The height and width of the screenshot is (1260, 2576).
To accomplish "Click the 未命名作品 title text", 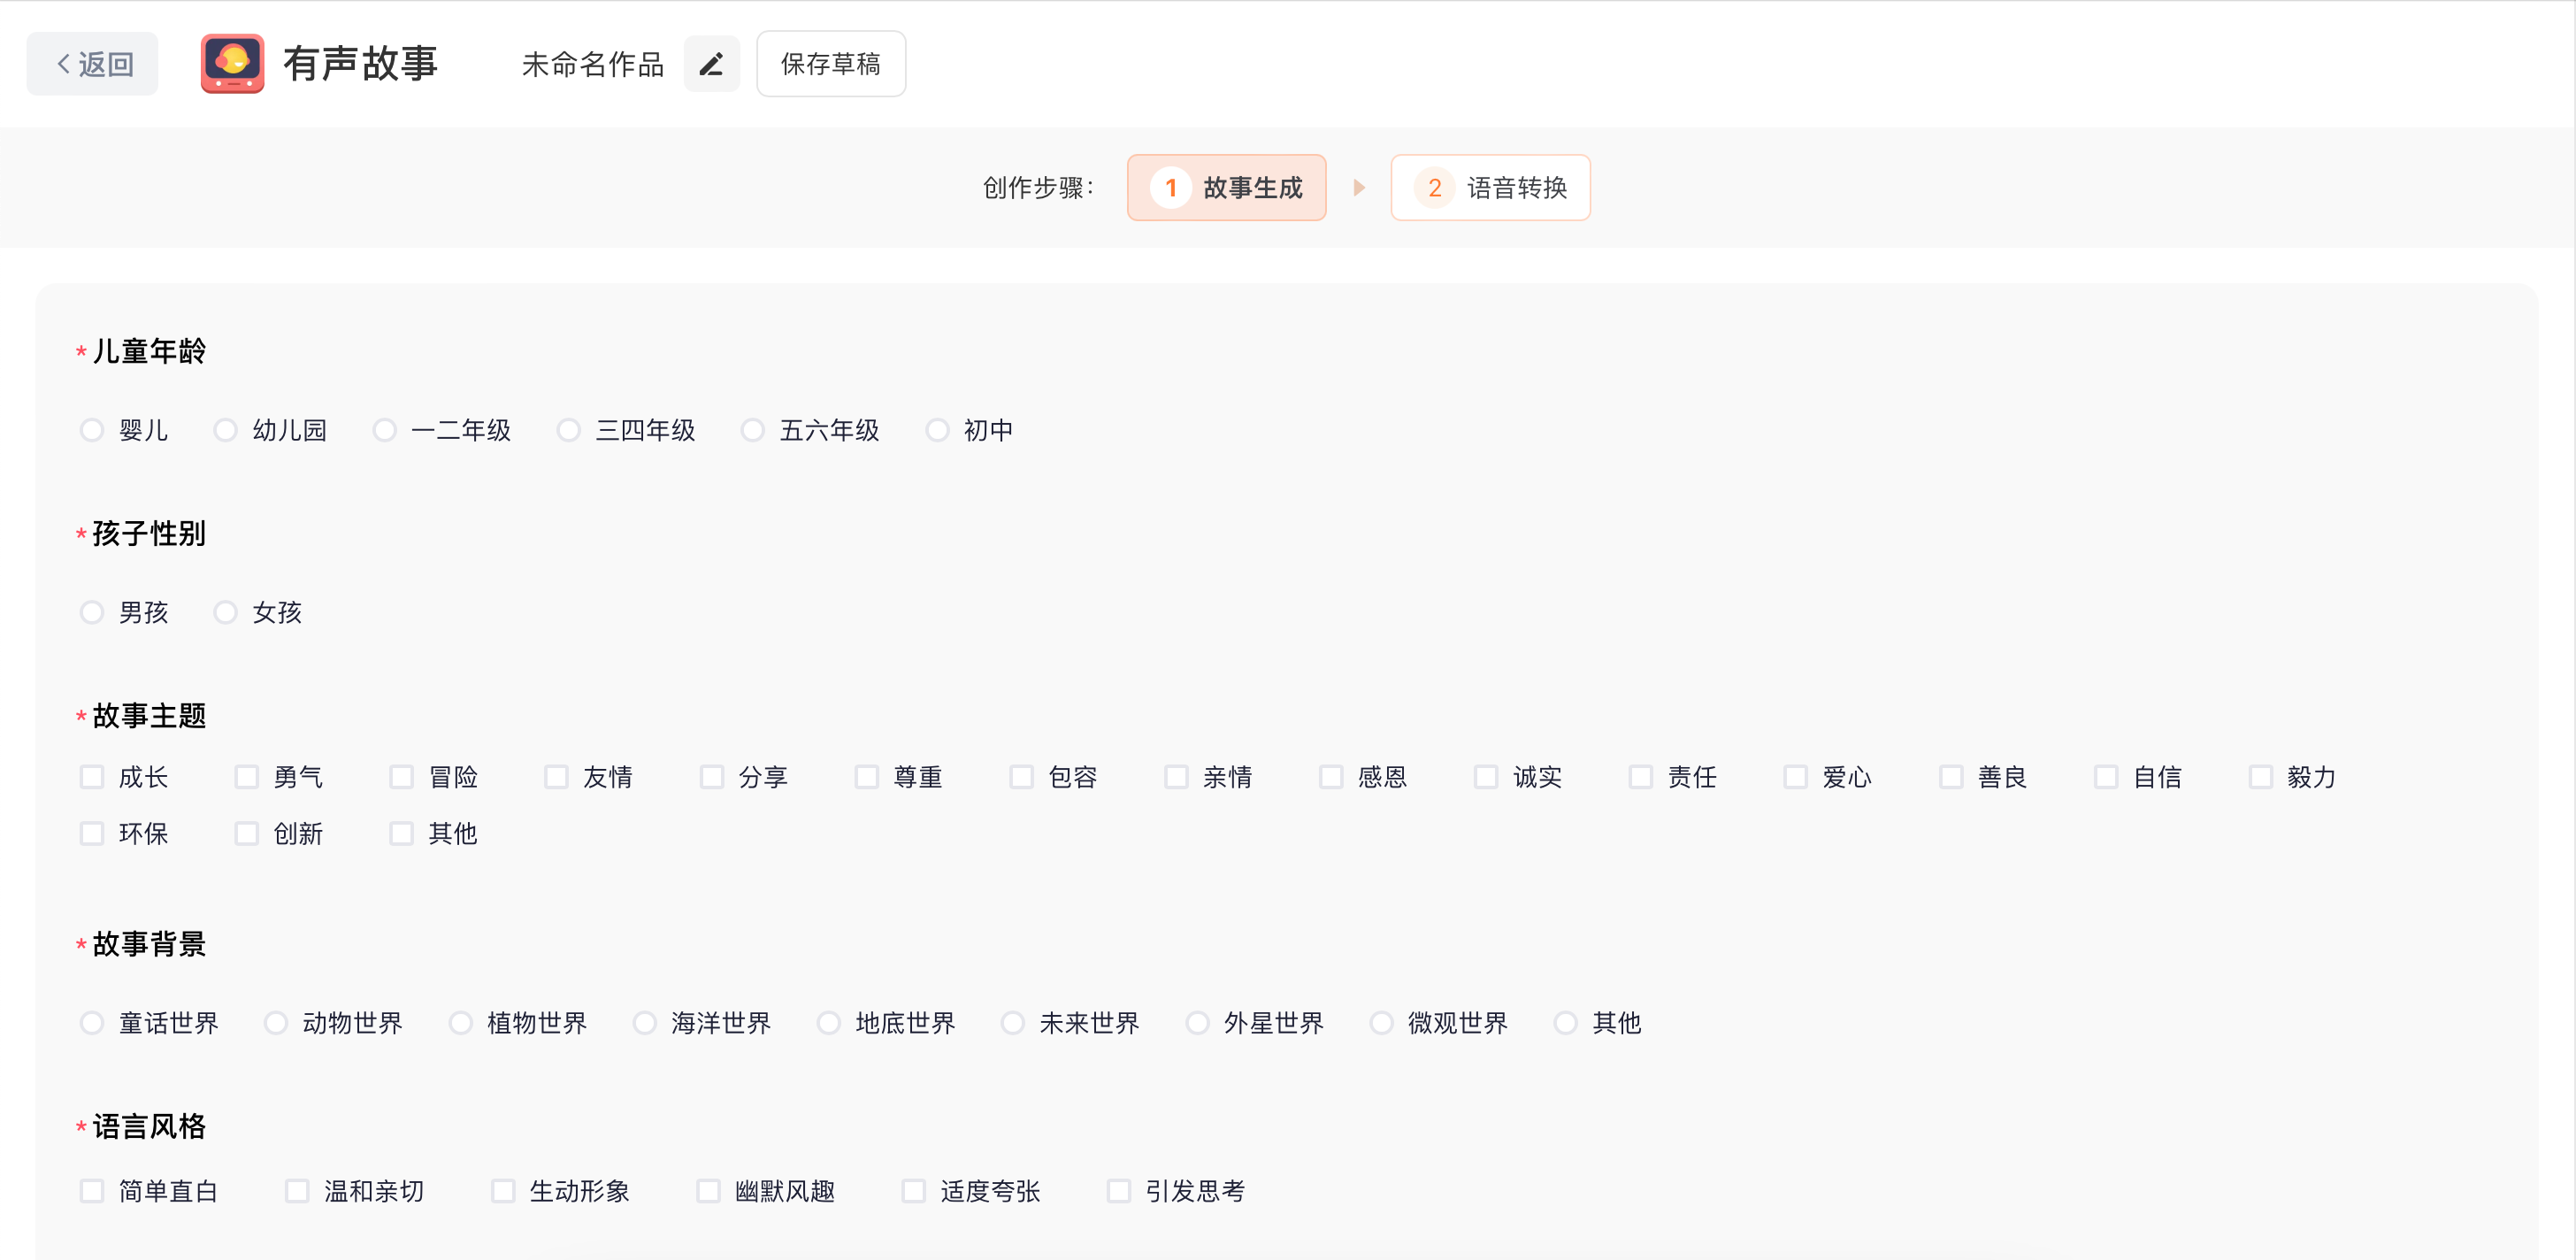I will (593, 65).
